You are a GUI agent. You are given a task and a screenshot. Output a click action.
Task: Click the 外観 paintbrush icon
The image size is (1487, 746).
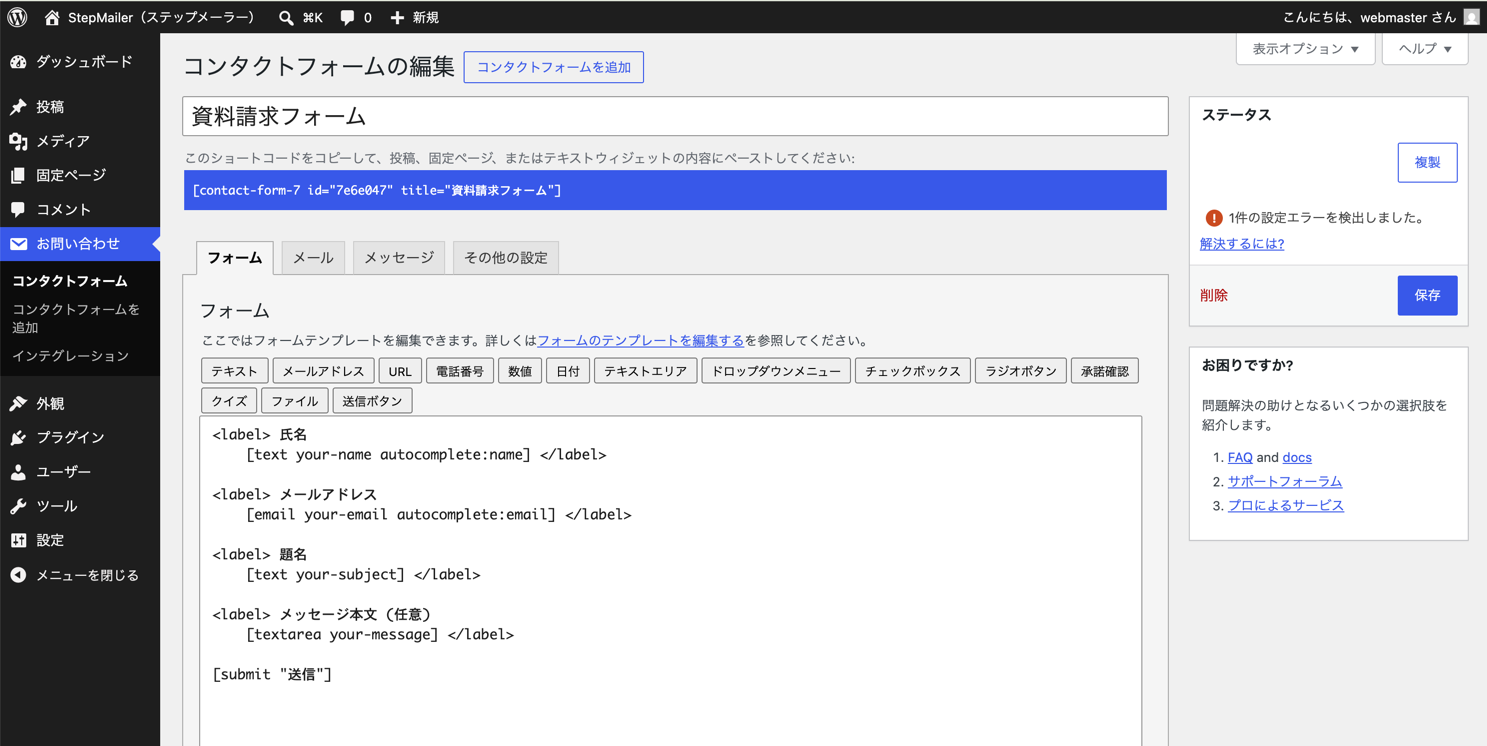[18, 404]
